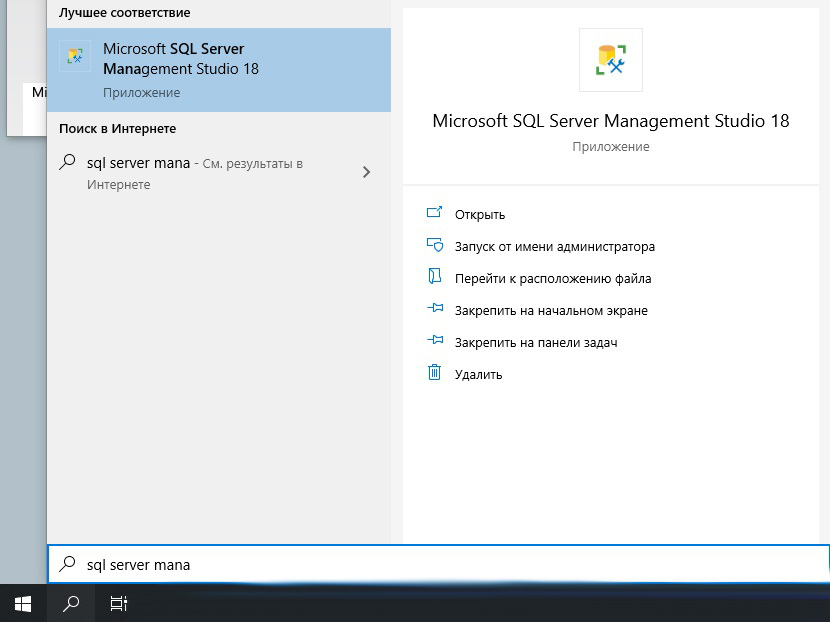Screen dimensions: 830x622
Task: Select Закрепить на панели задач
Action: point(536,342)
